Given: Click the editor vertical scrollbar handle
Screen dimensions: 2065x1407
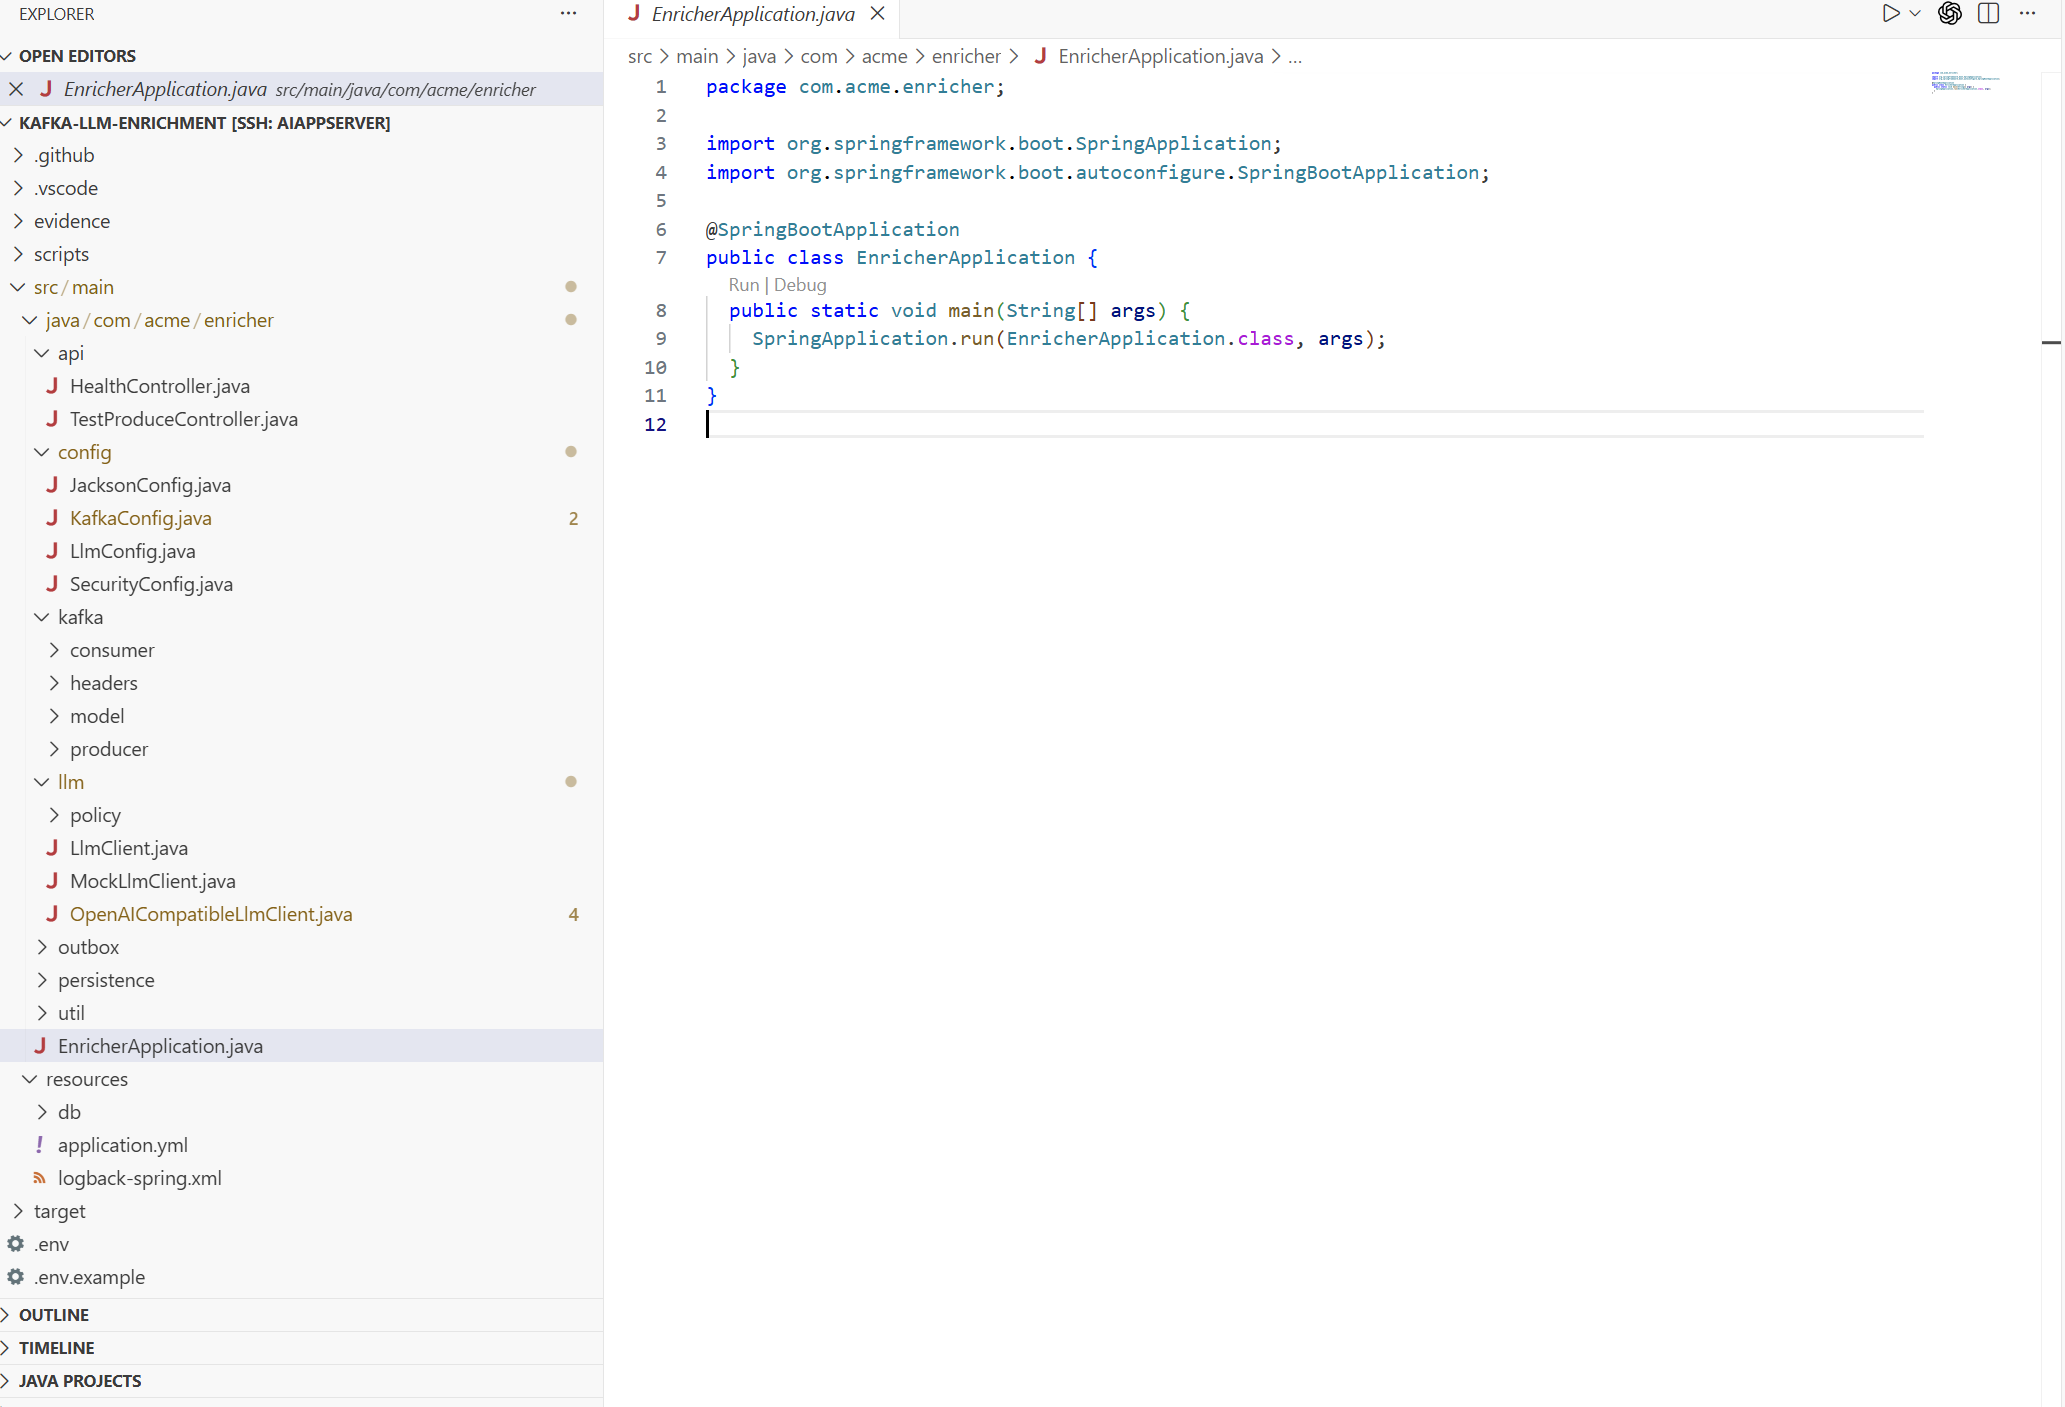Looking at the screenshot, I should [2051, 342].
